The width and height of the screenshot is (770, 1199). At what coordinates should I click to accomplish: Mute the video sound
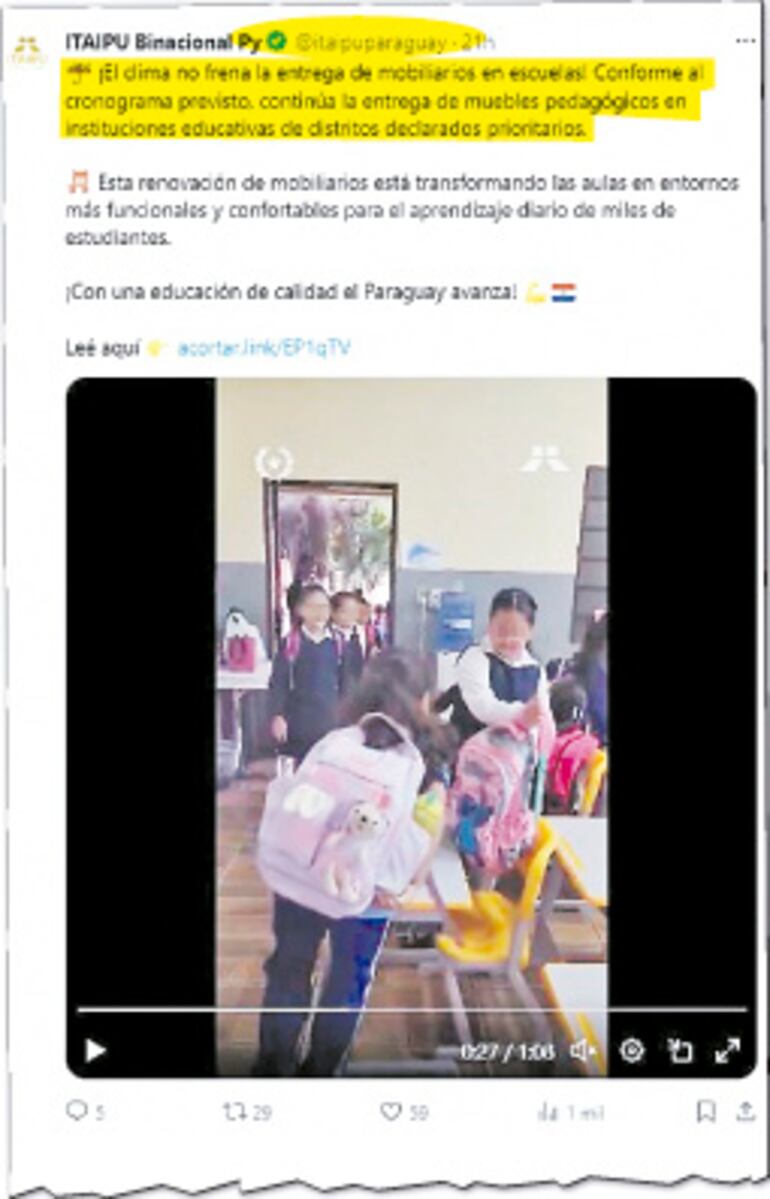tap(583, 1051)
